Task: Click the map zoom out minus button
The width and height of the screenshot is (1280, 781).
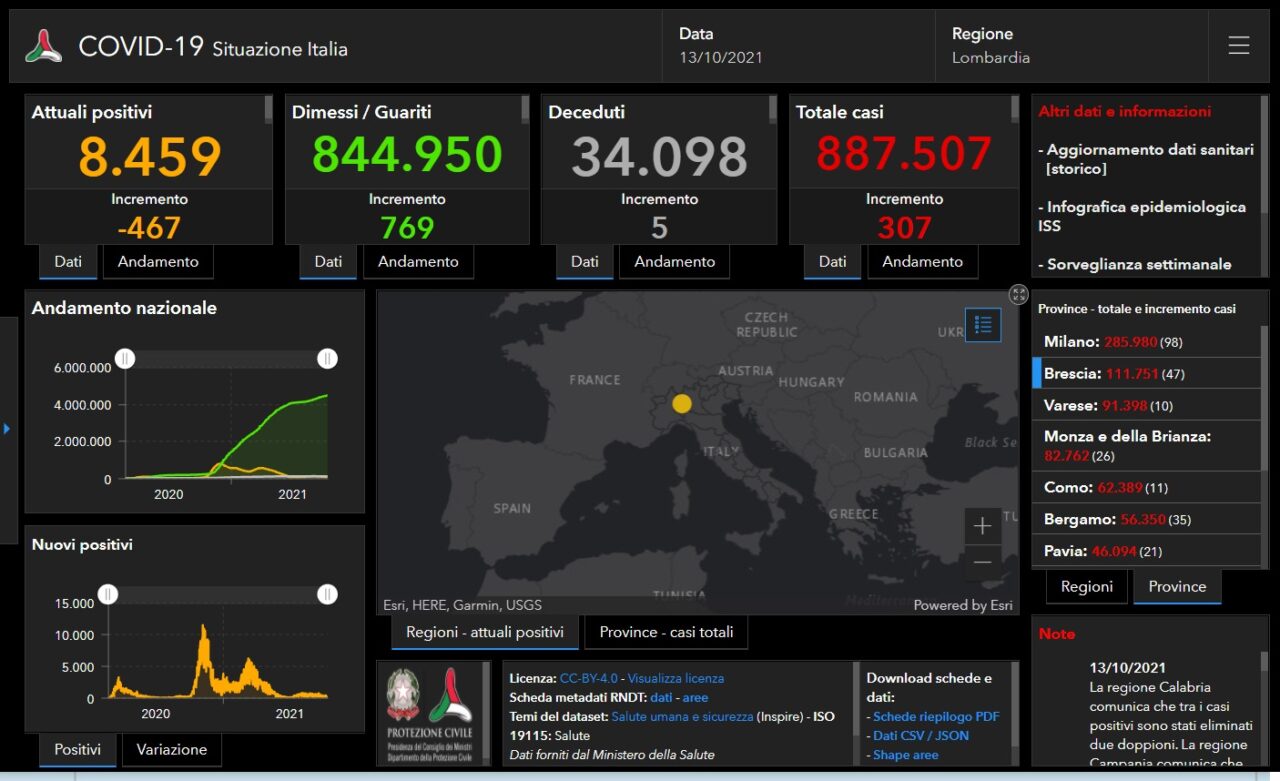Action: tap(982, 563)
